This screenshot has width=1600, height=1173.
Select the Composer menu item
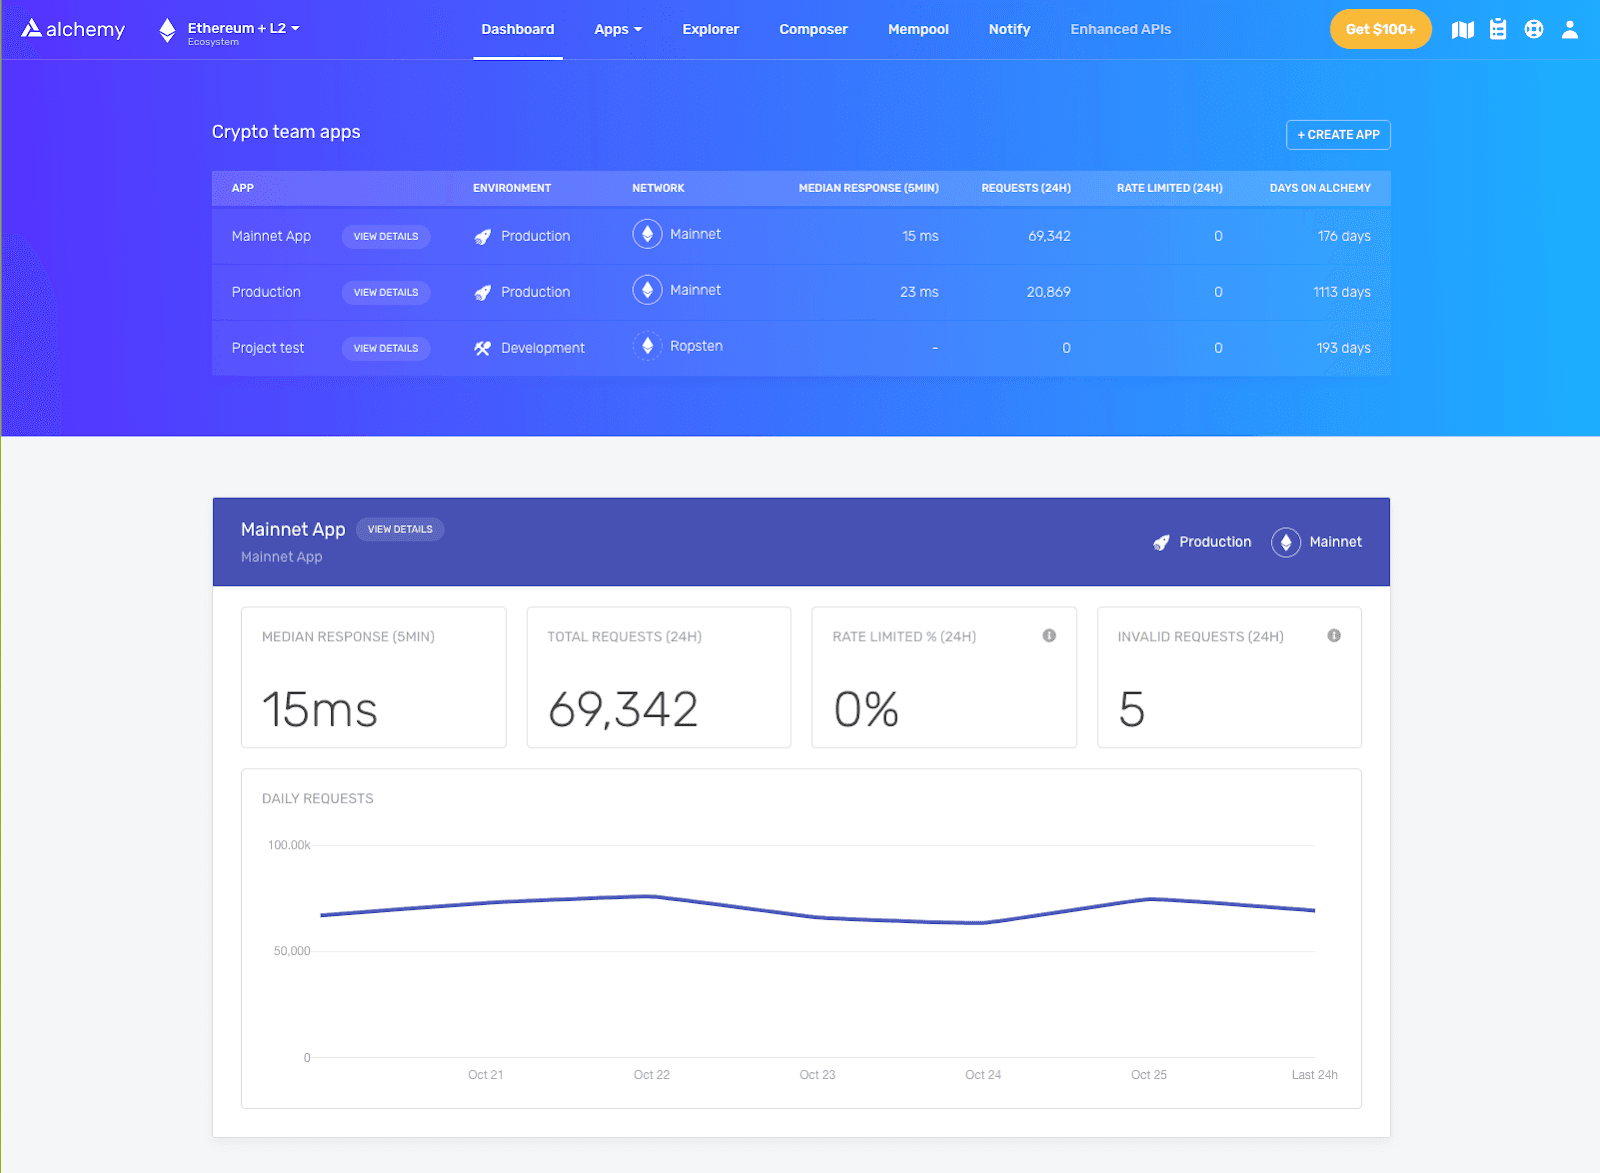tap(813, 29)
